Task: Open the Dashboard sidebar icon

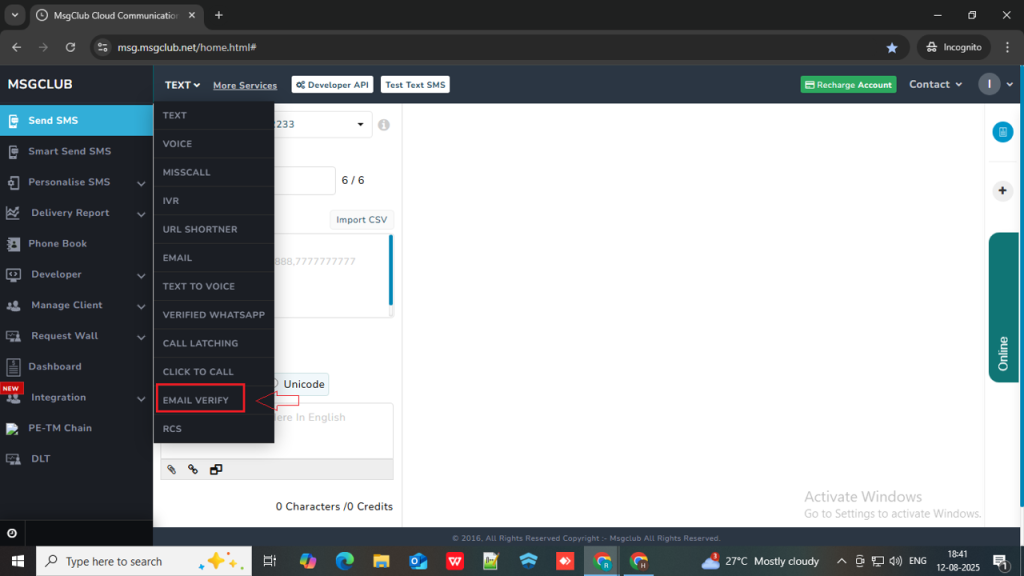Action: [13, 366]
